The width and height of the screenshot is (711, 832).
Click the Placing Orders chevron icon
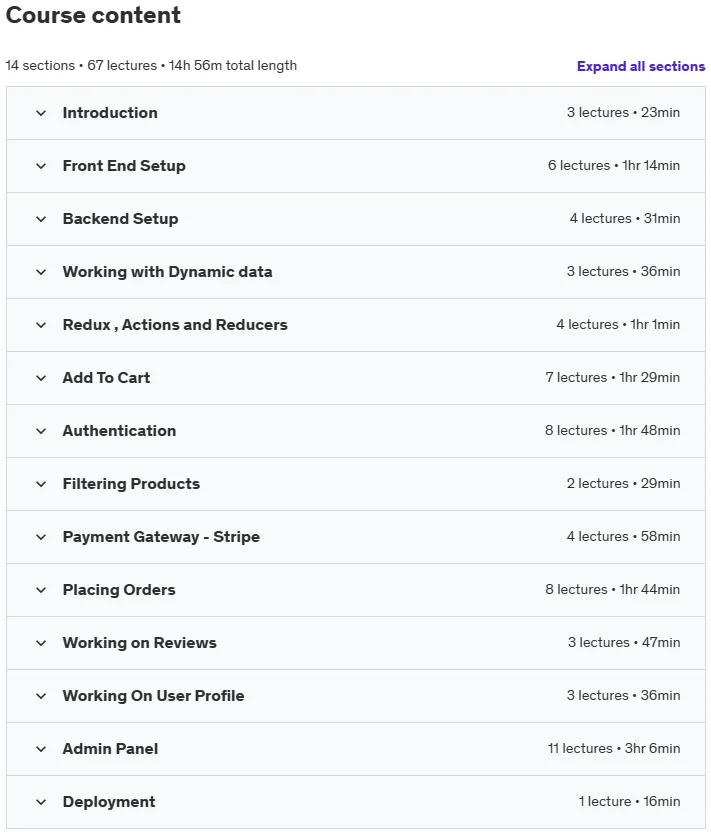point(41,591)
